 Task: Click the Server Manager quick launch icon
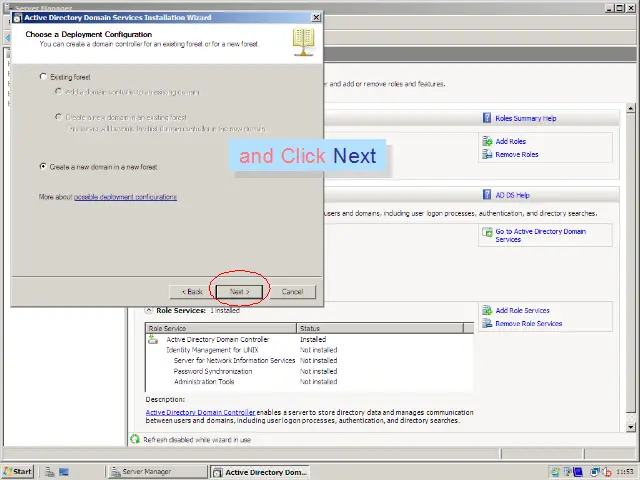tap(50, 472)
